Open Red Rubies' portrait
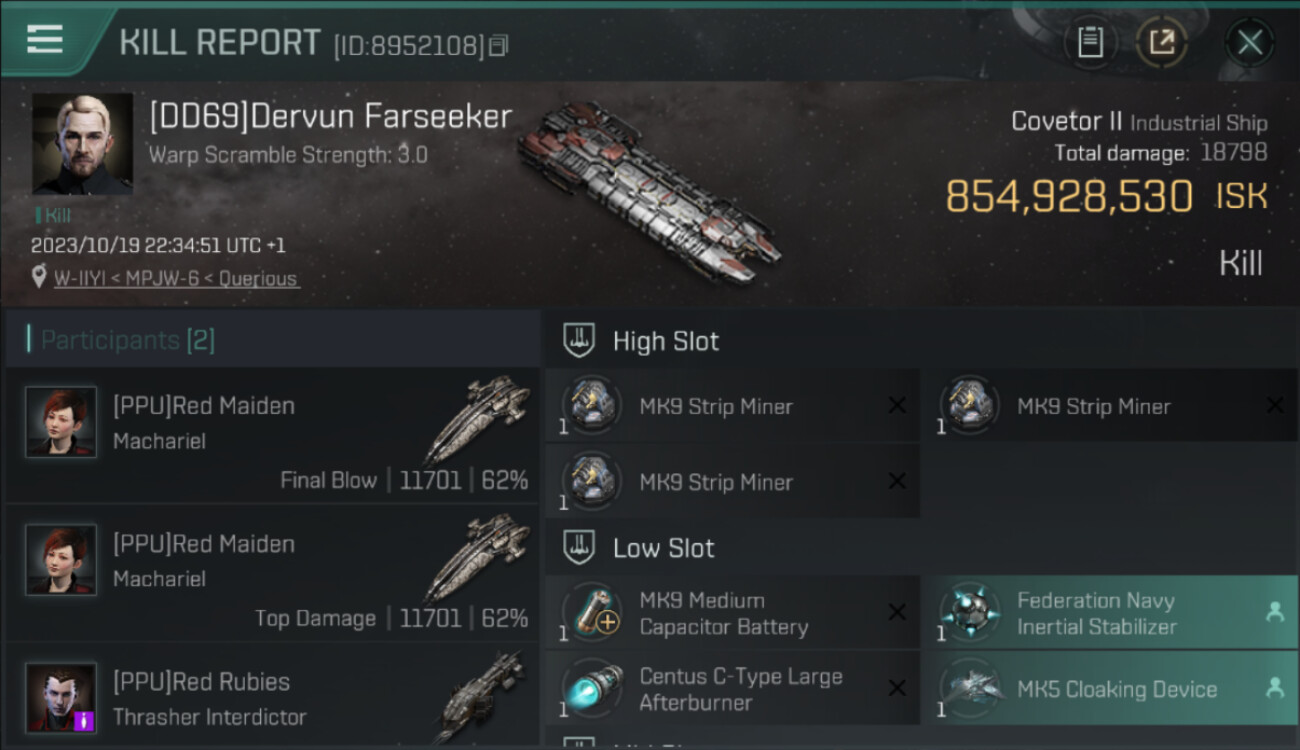1300x750 pixels. (61, 697)
